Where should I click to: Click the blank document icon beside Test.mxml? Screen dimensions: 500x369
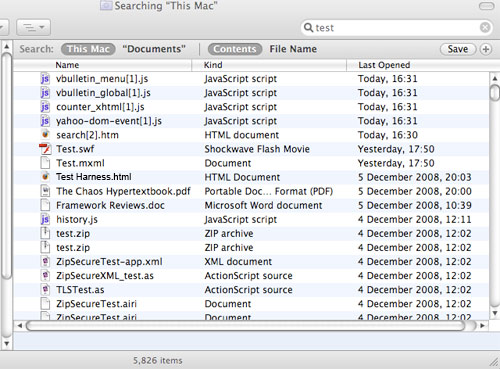(x=45, y=163)
